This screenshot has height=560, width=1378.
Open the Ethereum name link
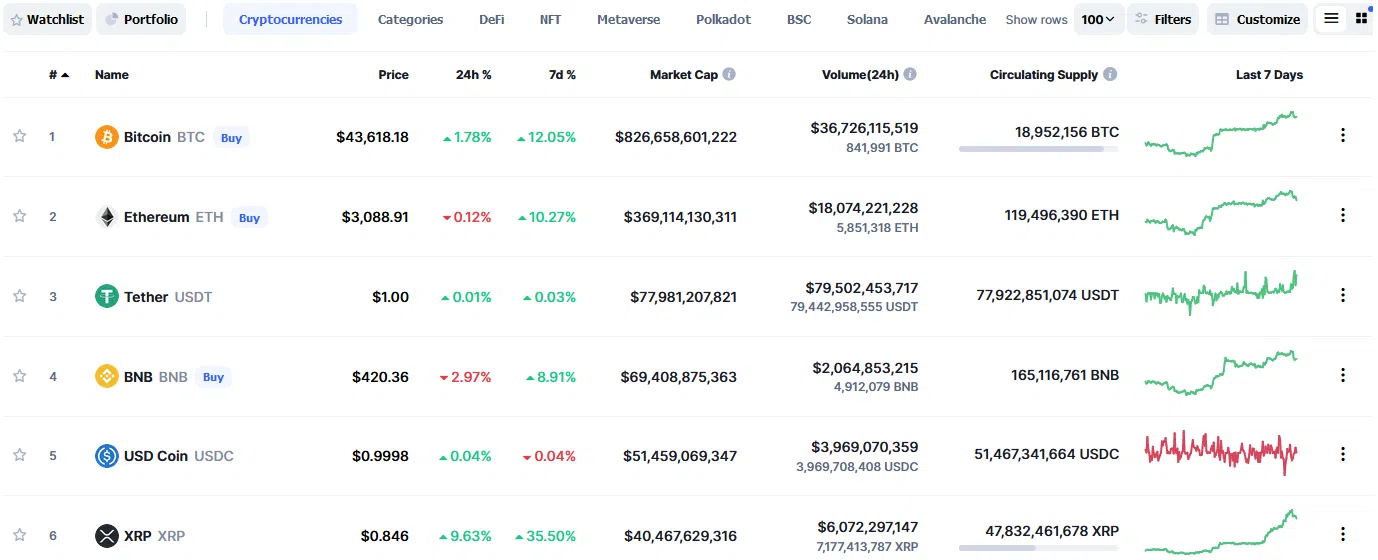click(x=156, y=217)
